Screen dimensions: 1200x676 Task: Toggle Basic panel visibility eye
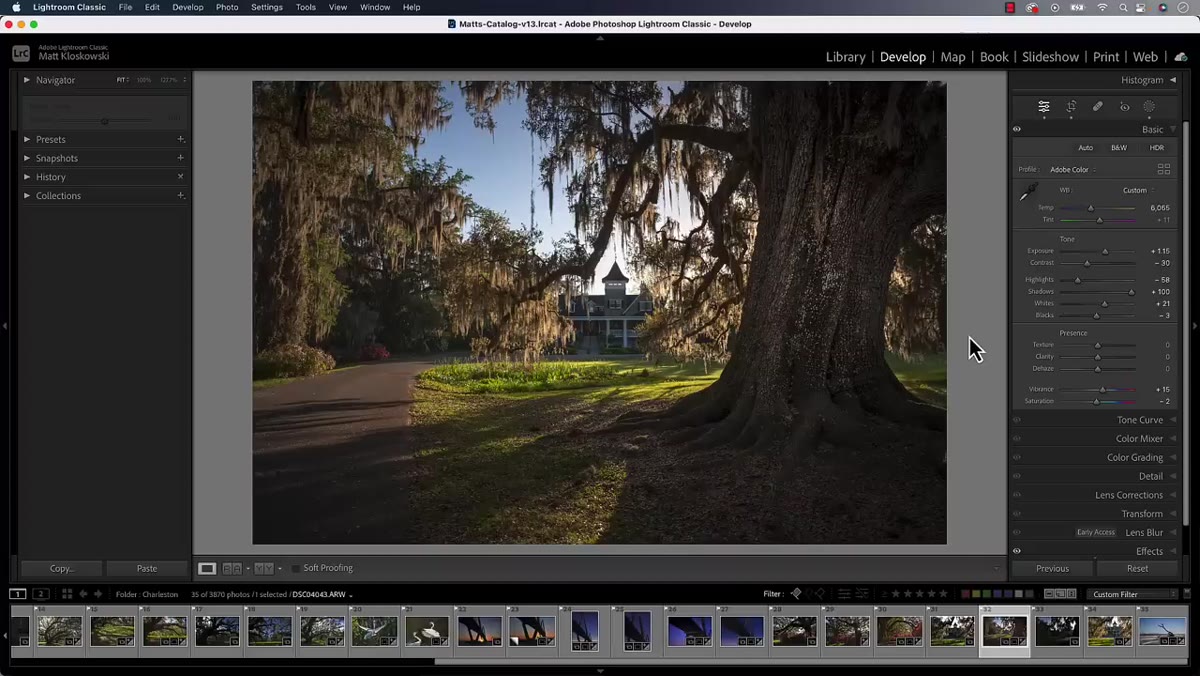coord(1017,129)
